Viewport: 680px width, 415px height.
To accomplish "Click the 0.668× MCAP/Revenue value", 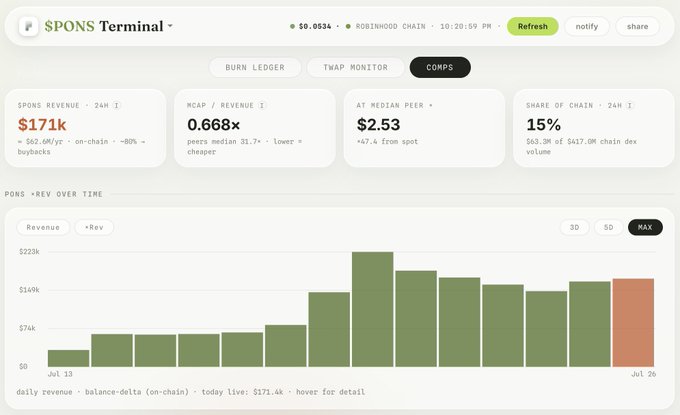I will click(x=214, y=125).
